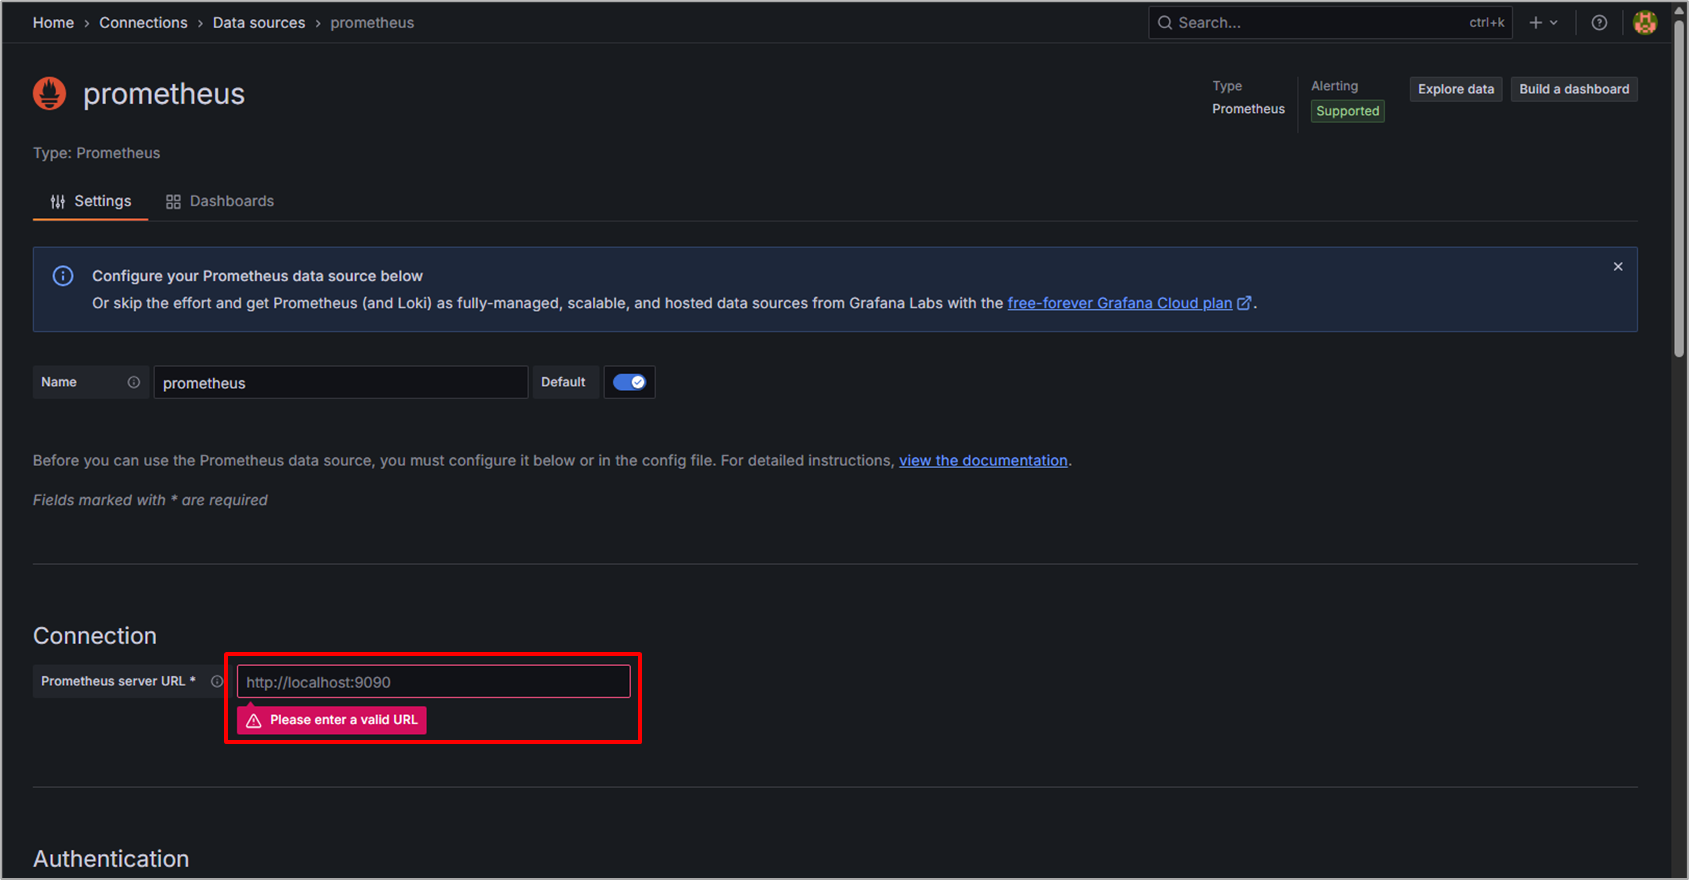This screenshot has width=1689, height=880.
Task: Click the info icon beside Name label
Action: [134, 382]
